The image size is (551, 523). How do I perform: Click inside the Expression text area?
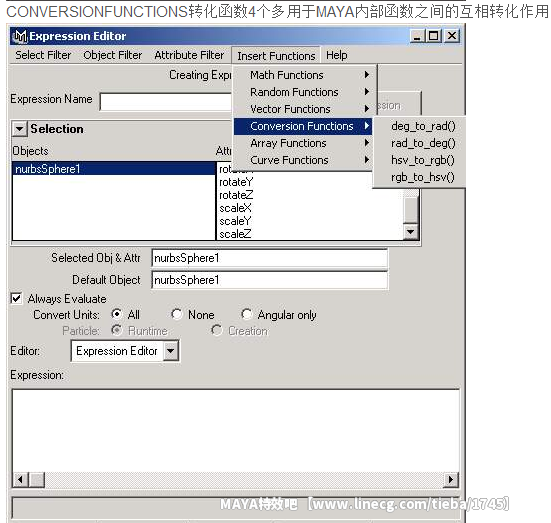(236, 431)
